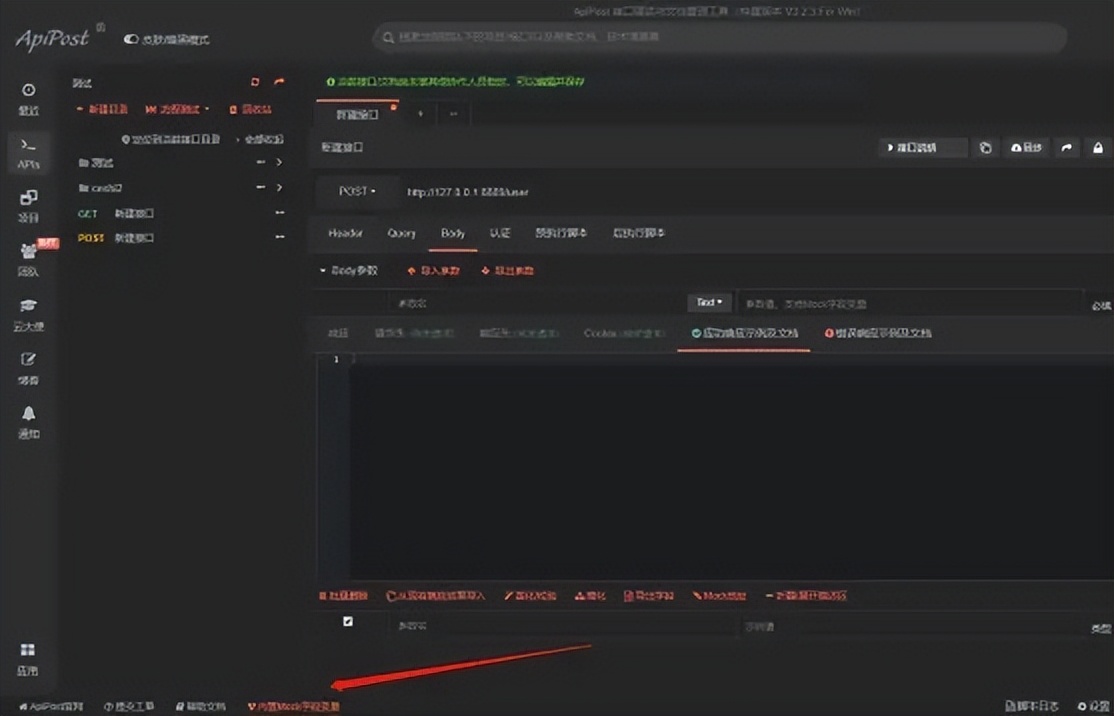This screenshot has height=716, width=1114.
Task: Click the 通知 bell icon in the sidebar
Action: click(x=28, y=412)
